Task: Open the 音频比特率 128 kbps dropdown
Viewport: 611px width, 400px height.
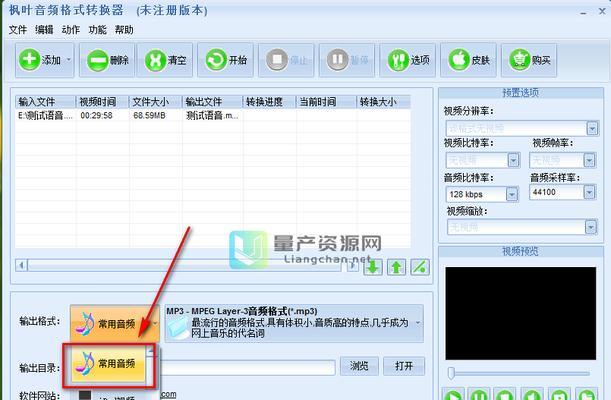Action: click(x=512, y=194)
